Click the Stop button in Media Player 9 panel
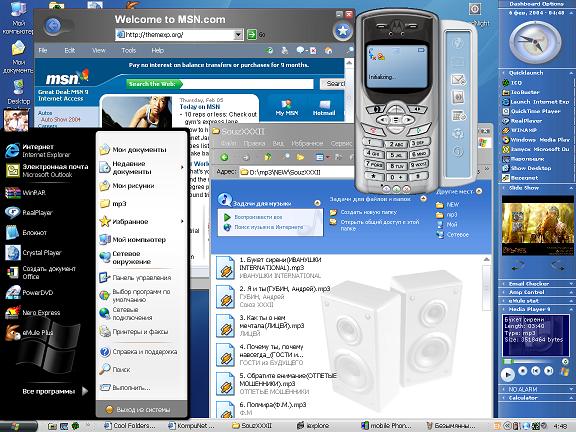This screenshot has width=576, height=432. pyautogui.click(x=522, y=371)
